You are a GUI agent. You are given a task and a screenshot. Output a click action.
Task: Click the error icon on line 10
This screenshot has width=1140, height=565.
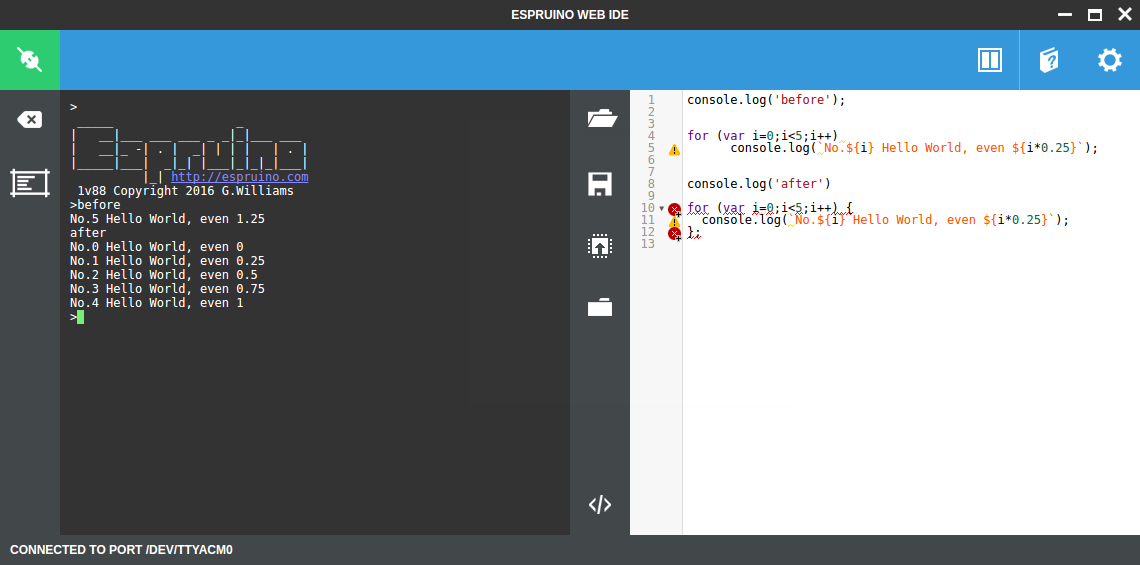[675, 209]
